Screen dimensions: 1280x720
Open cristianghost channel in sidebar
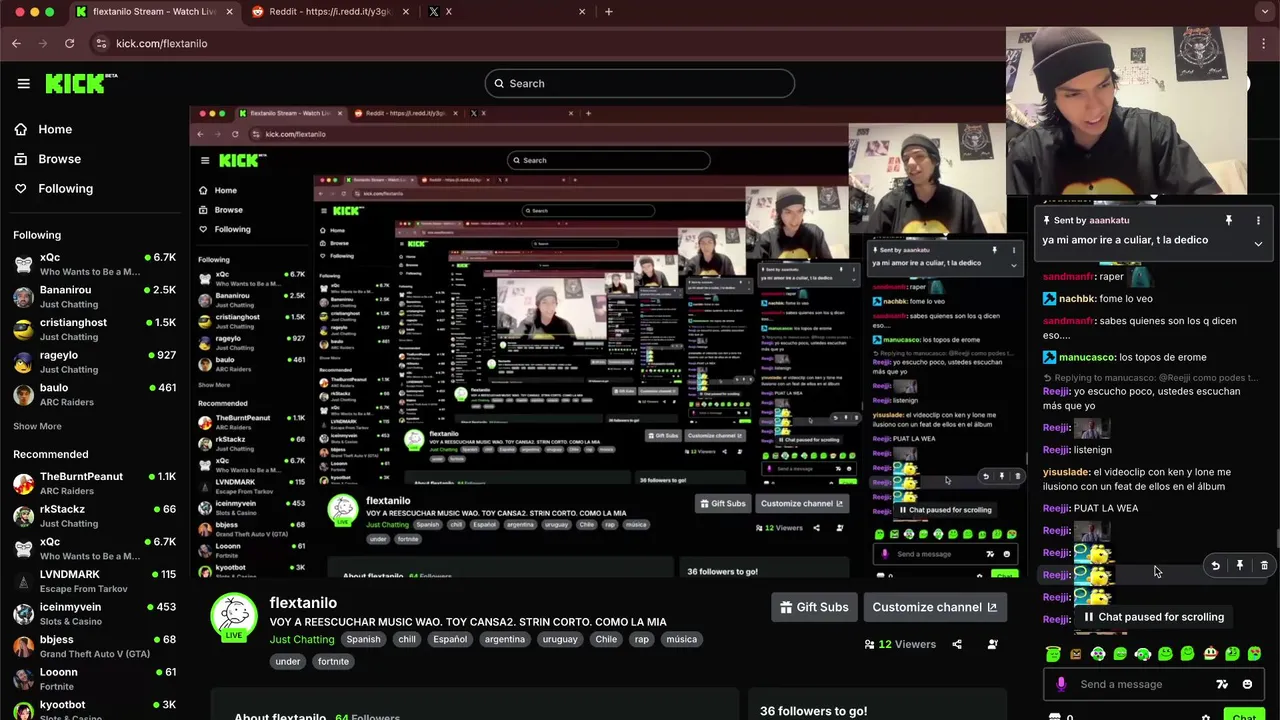(94, 329)
